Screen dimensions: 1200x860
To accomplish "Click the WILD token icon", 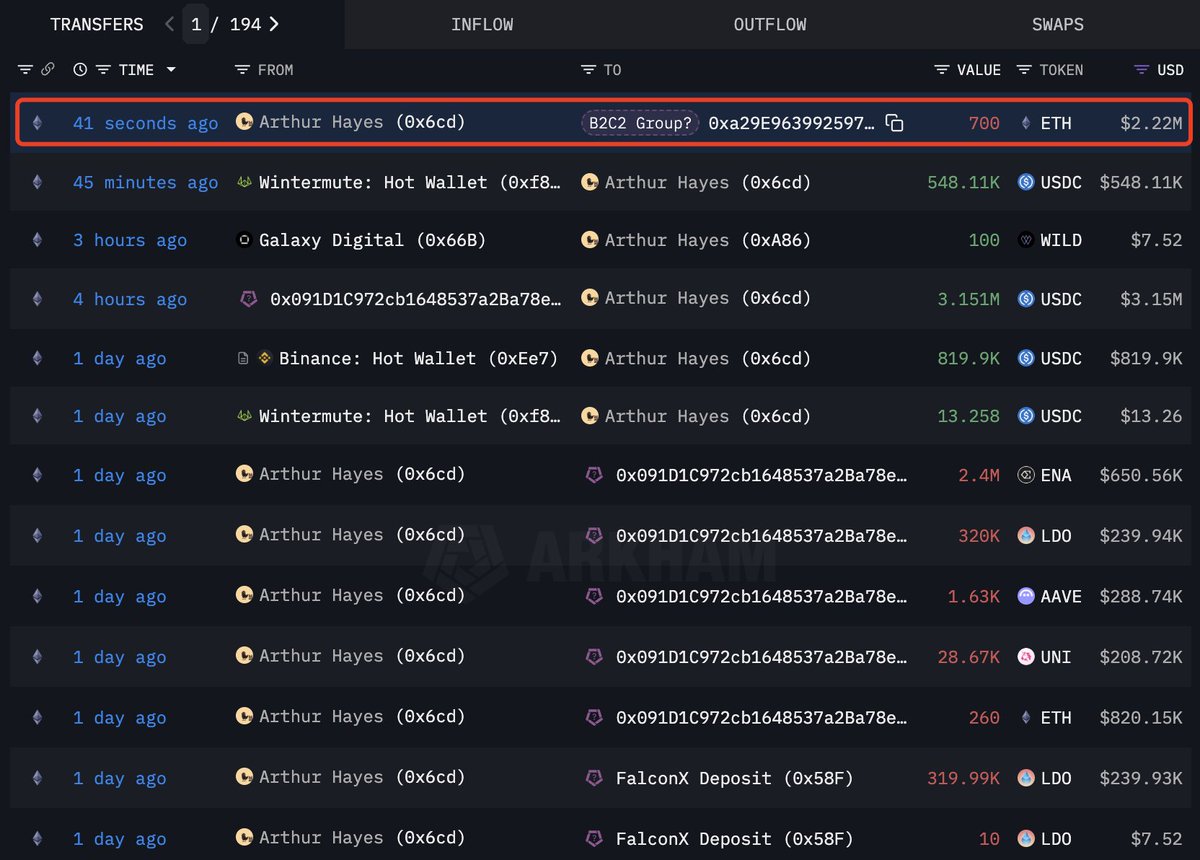I will tap(1025, 240).
